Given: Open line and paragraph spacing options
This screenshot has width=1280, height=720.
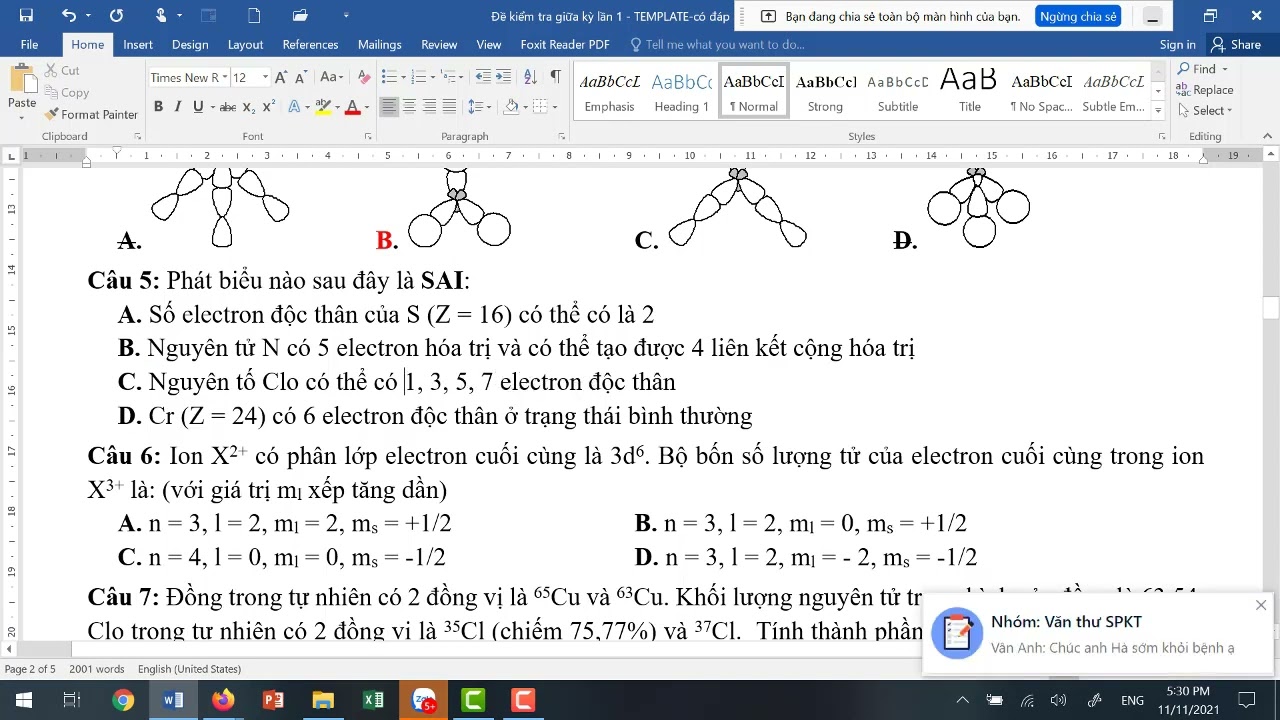Looking at the screenshot, I should point(479,107).
